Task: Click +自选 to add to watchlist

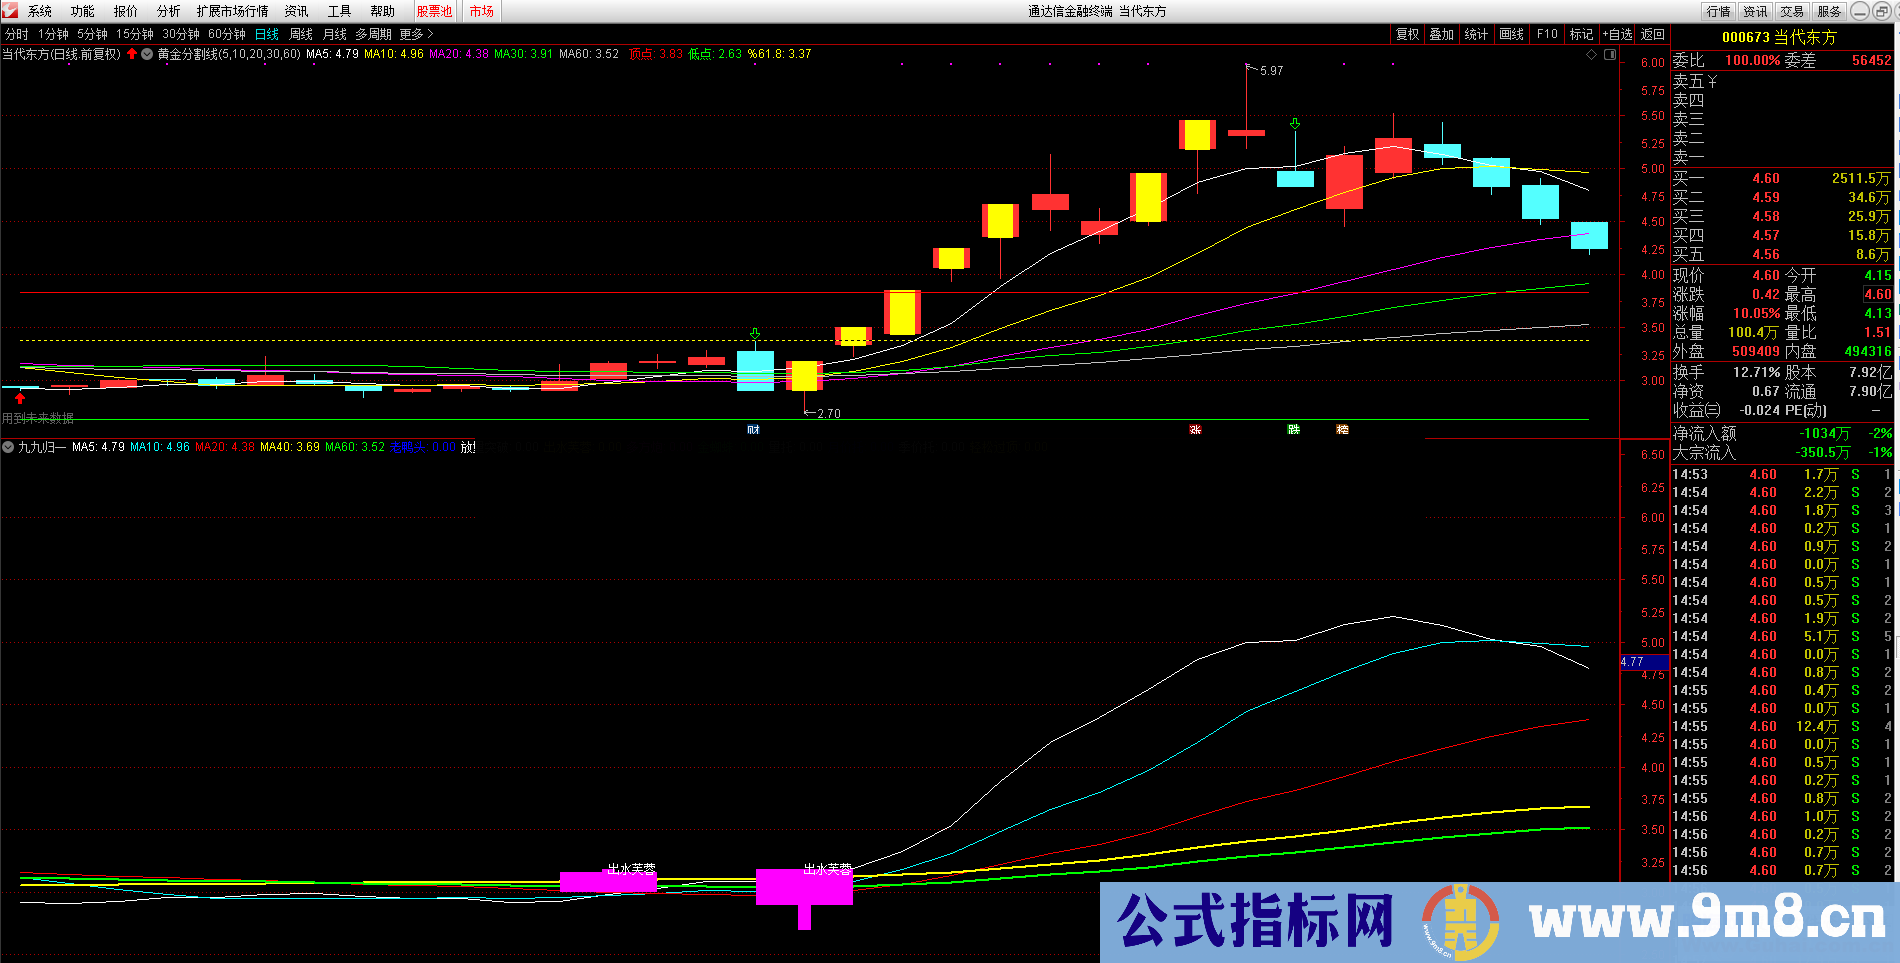Action: [1617, 34]
